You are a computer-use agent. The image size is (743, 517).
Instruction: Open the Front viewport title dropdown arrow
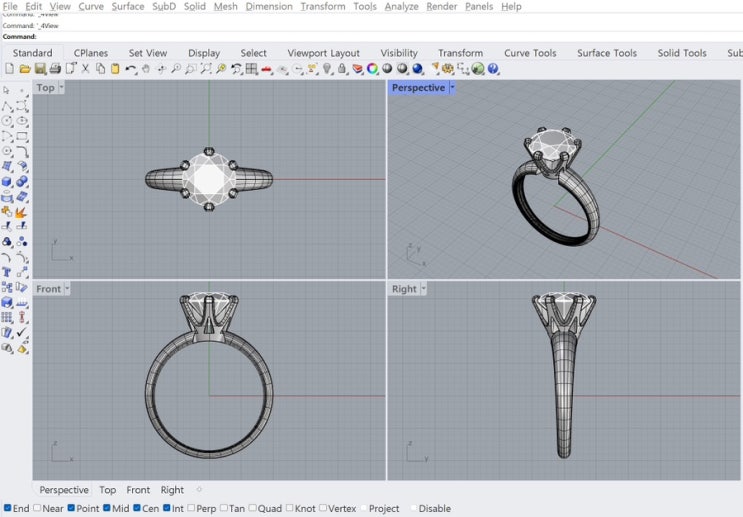click(67, 289)
